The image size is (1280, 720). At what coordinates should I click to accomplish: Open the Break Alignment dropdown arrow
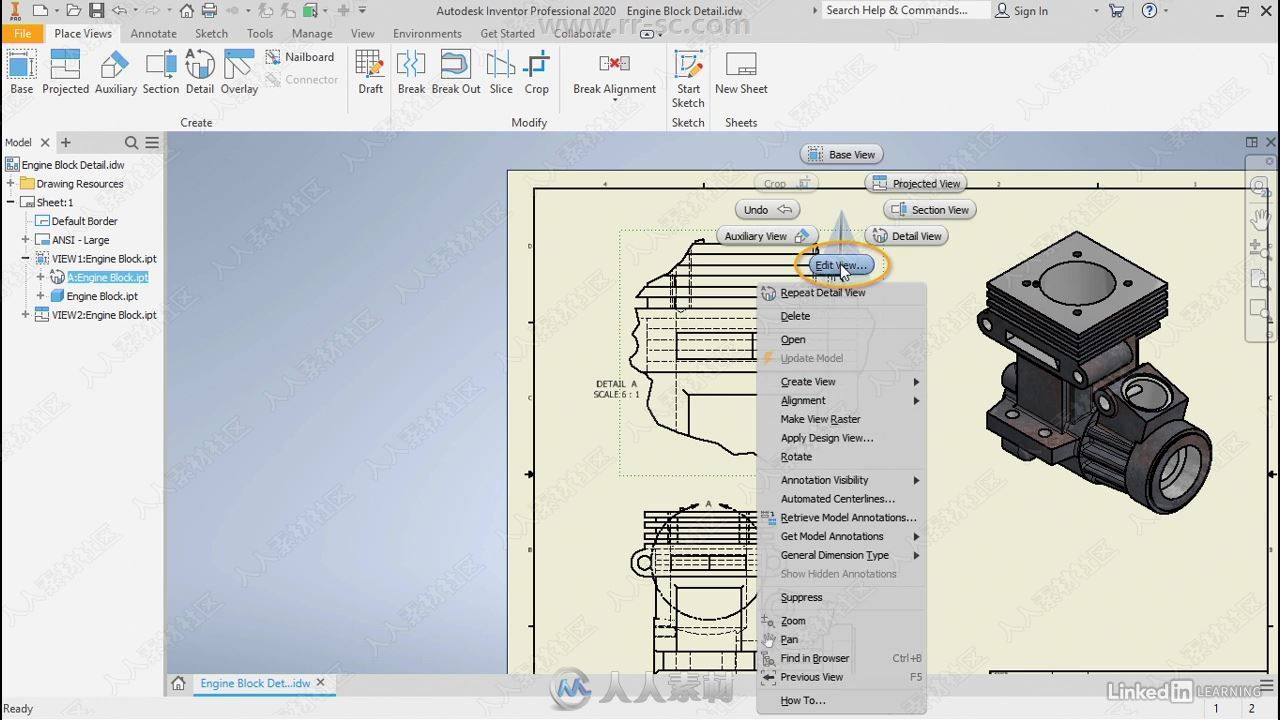[614, 101]
